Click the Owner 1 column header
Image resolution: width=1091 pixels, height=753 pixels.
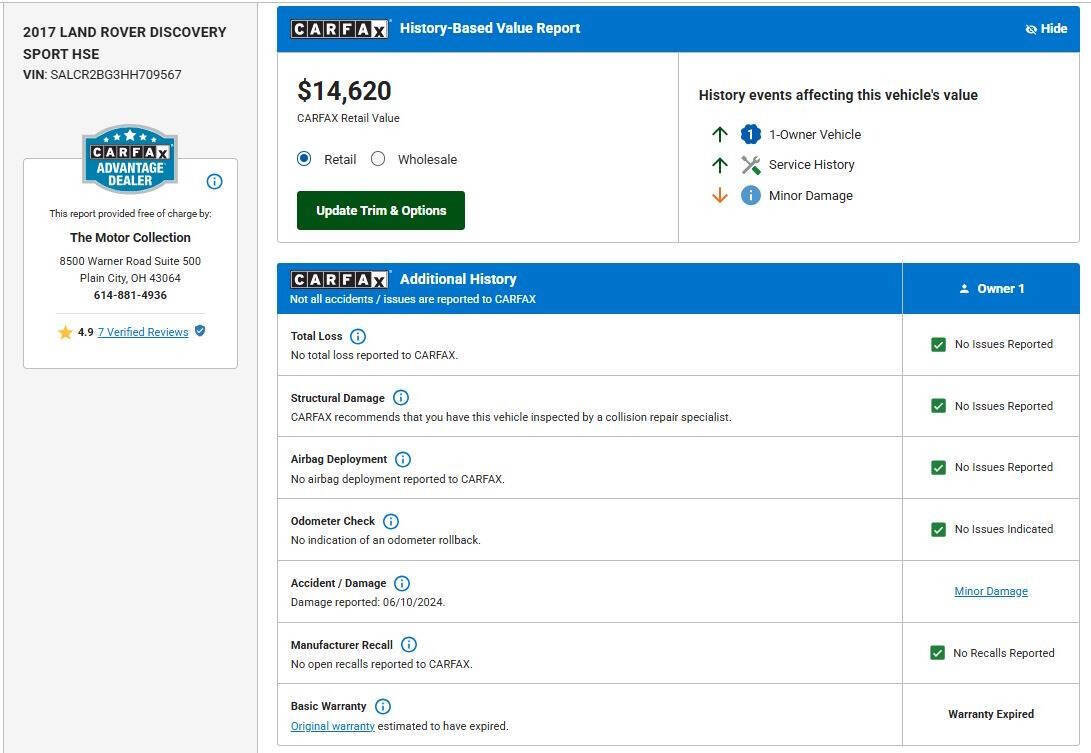[x=991, y=289]
